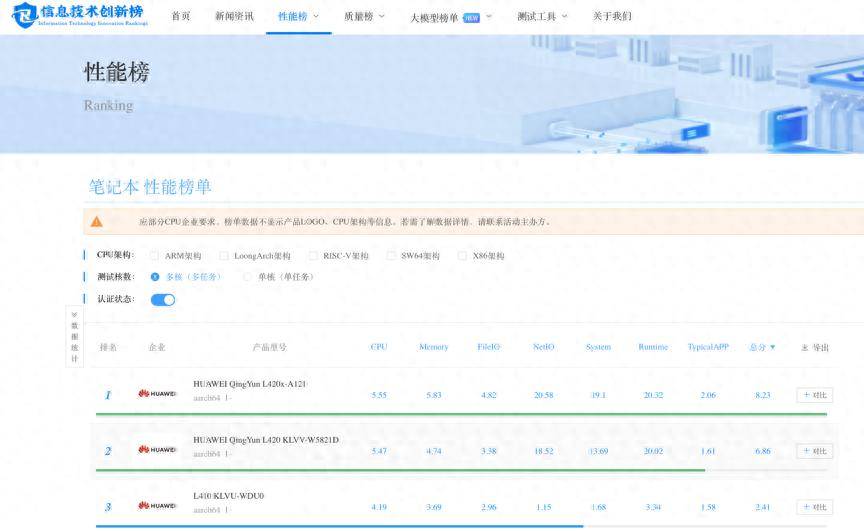
Task: Check the RISC-V架构 checkbox
Action: point(313,256)
